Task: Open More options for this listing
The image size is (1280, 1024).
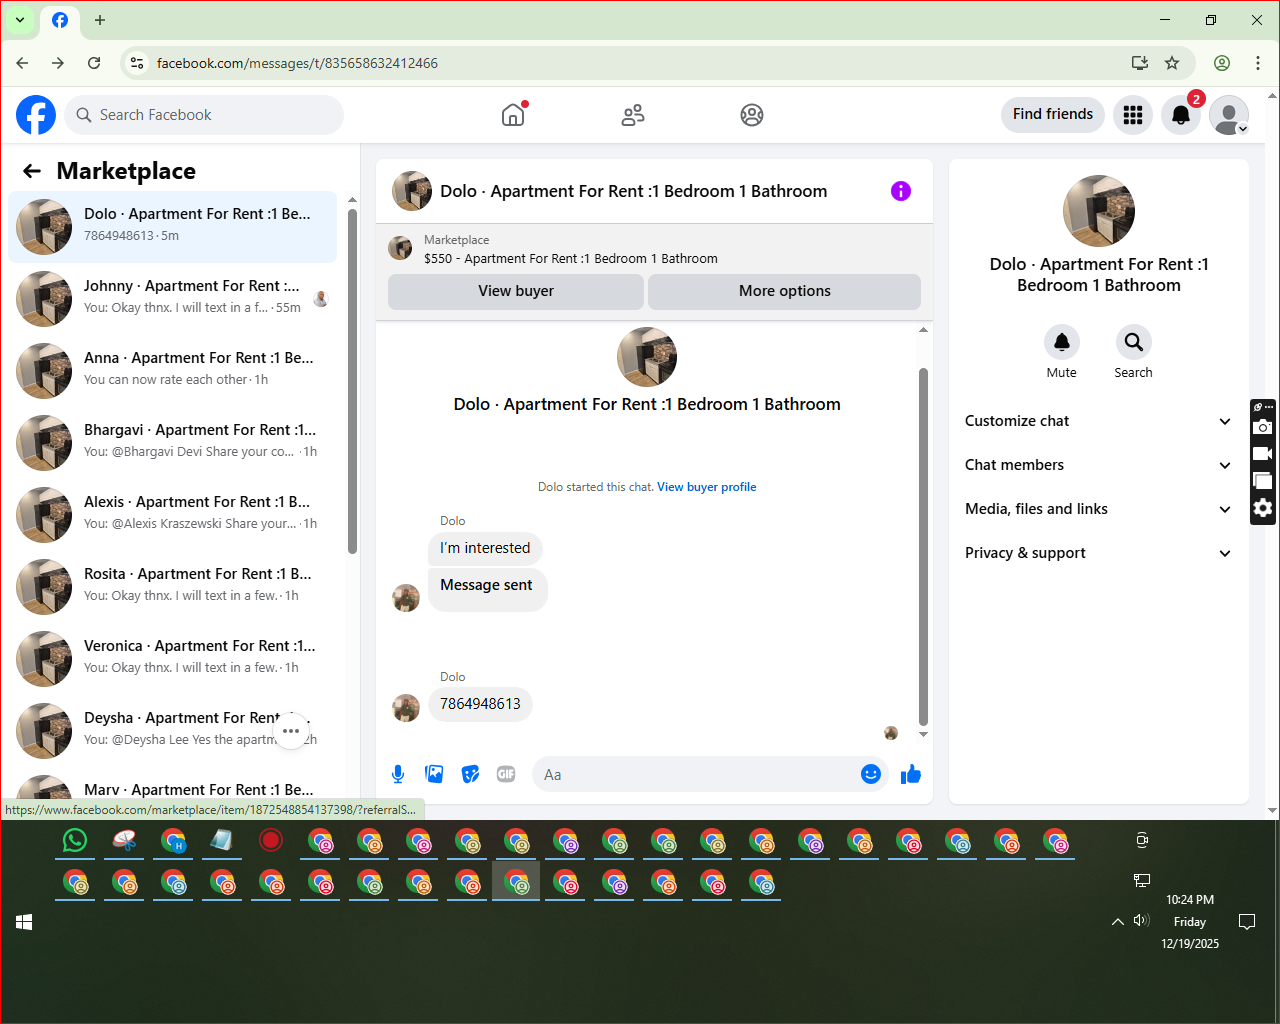Action: pos(785,291)
